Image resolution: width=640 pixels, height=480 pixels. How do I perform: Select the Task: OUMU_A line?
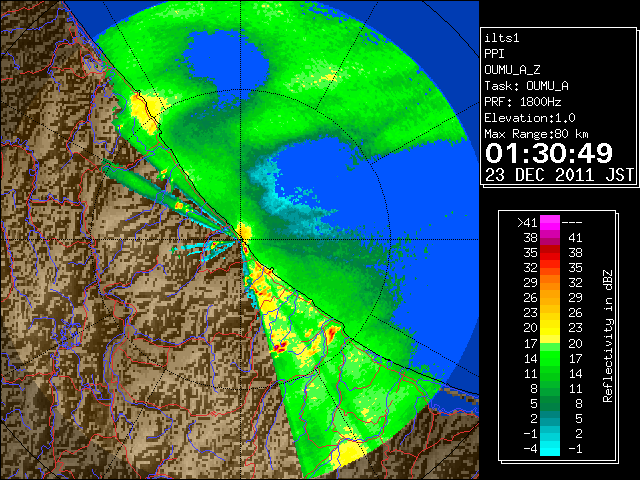click(x=527, y=86)
